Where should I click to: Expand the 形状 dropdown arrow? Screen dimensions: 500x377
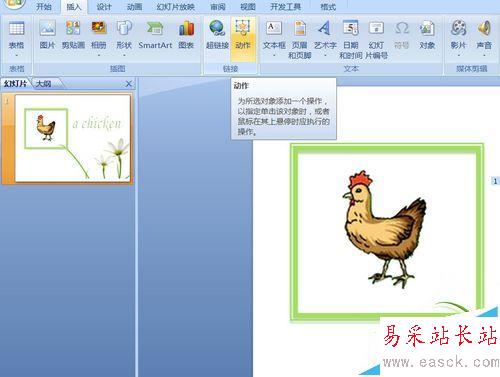click(124, 55)
